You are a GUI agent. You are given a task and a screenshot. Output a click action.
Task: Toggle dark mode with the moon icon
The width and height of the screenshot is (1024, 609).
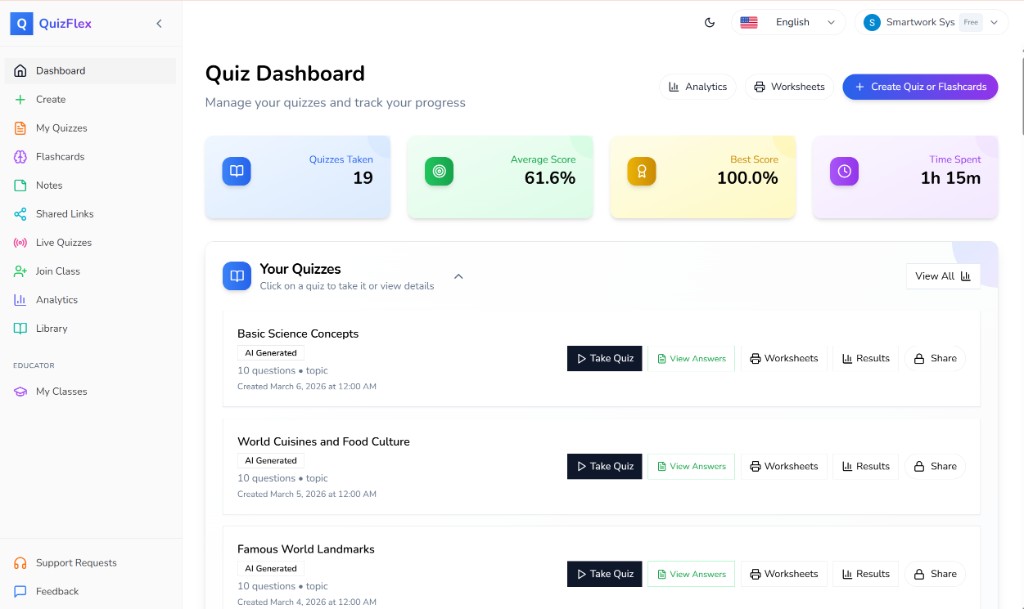pos(710,23)
